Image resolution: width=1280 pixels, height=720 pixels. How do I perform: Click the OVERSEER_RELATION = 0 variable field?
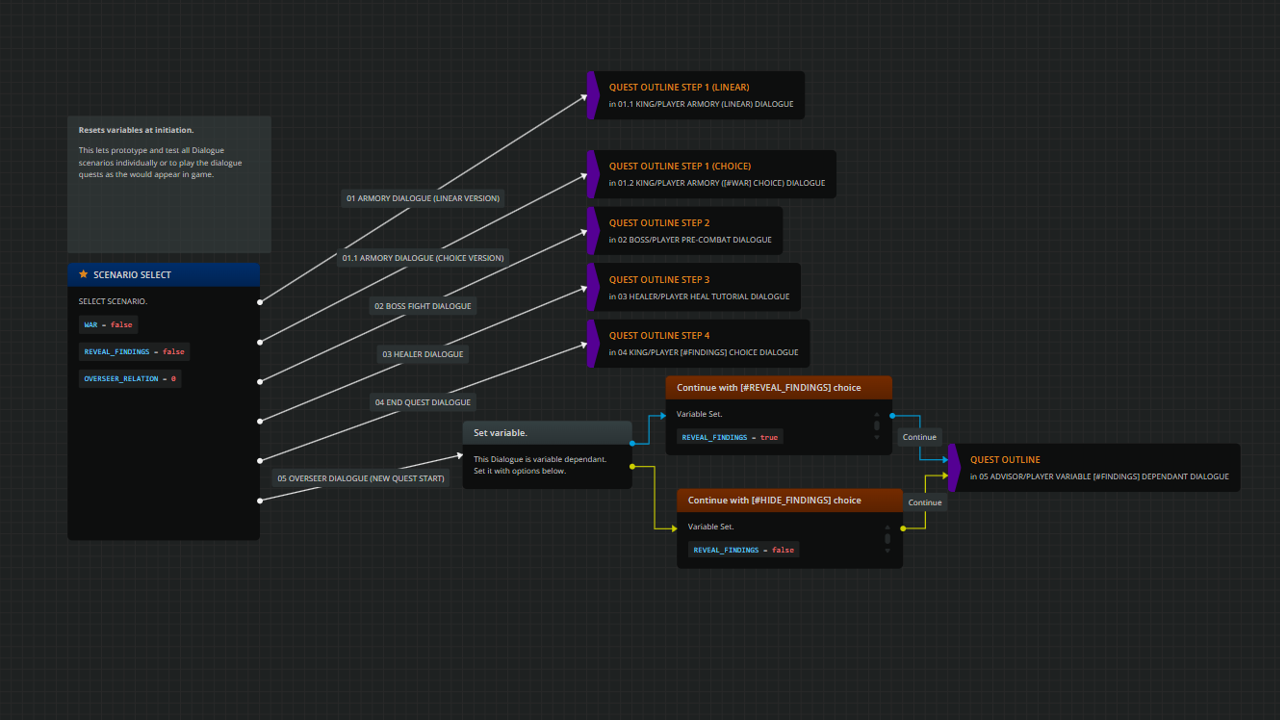tap(130, 379)
